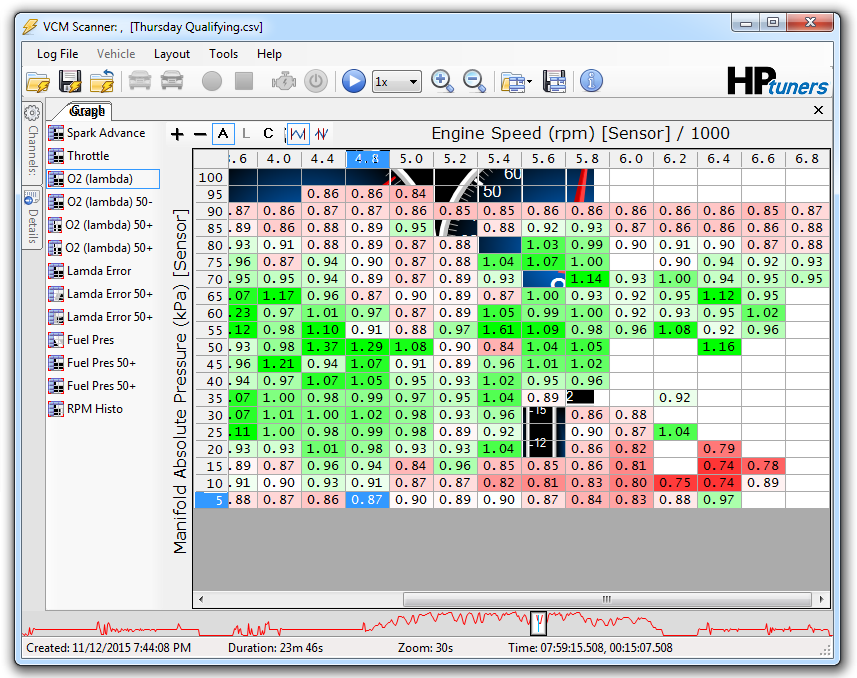Image resolution: width=857 pixels, height=678 pixels.
Task: Click the zoom out magnifier icon
Action: pyautogui.click(x=474, y=81)
